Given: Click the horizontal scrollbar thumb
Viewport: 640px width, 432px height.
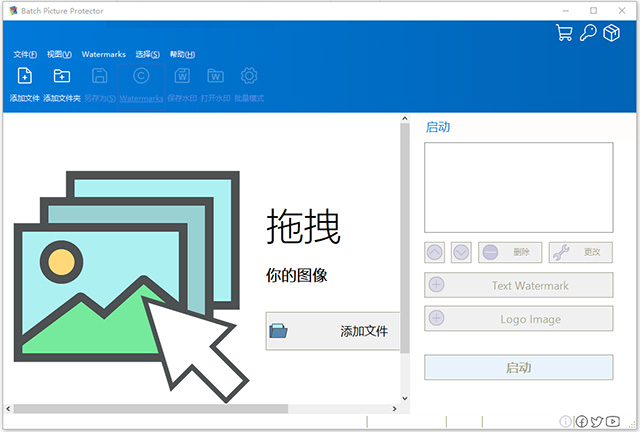Looking at the screenshot, I should tap(151, 408).
